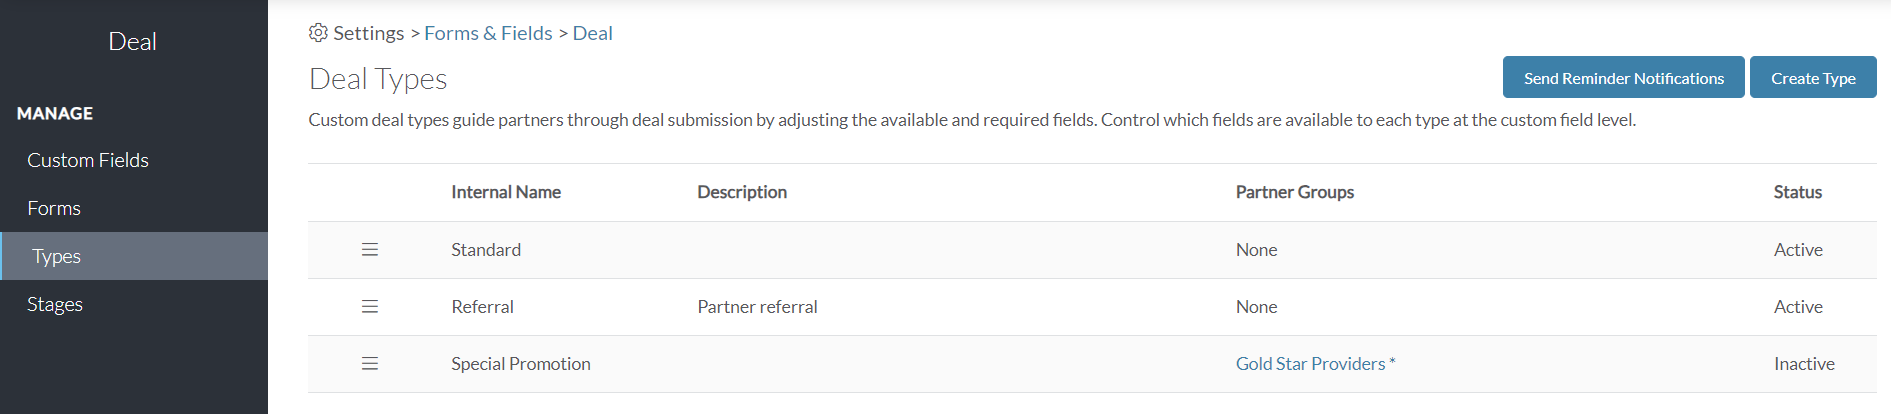This screenshot has height=414, width=1891.
Task: Click the Settings gear icon in breadcrumb
Action: [318, 33]
